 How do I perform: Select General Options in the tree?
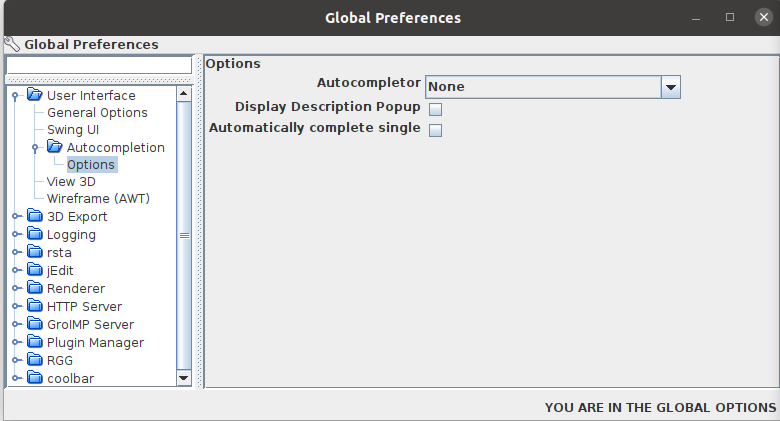point(97,113)
